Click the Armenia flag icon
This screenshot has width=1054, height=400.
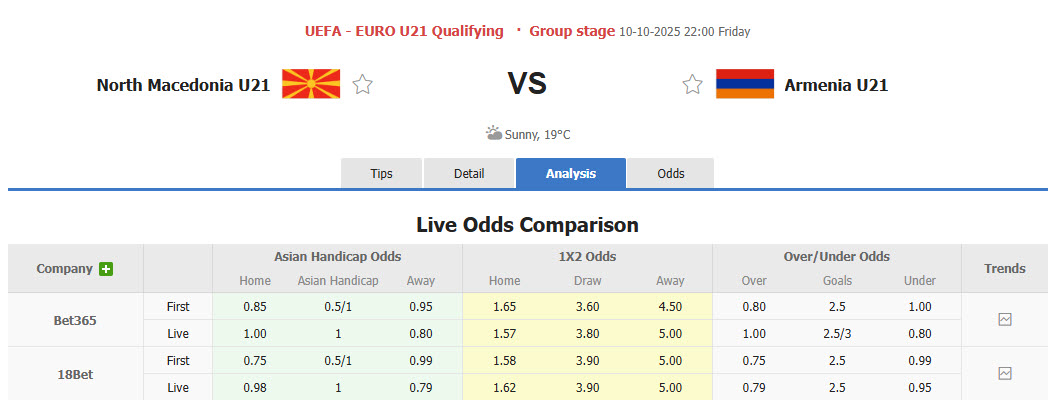[x=745, y=84]
